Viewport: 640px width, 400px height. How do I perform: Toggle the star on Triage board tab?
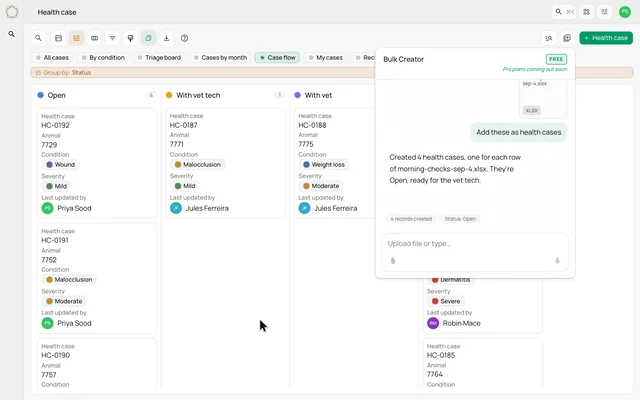[140, 58]
